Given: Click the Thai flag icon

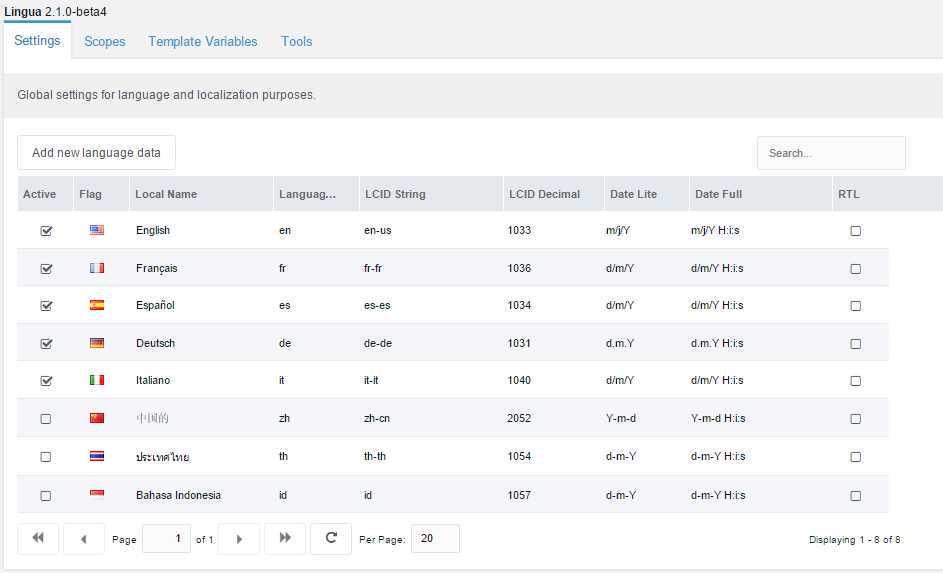Looking at the screenshot, I should coord(97,456).
